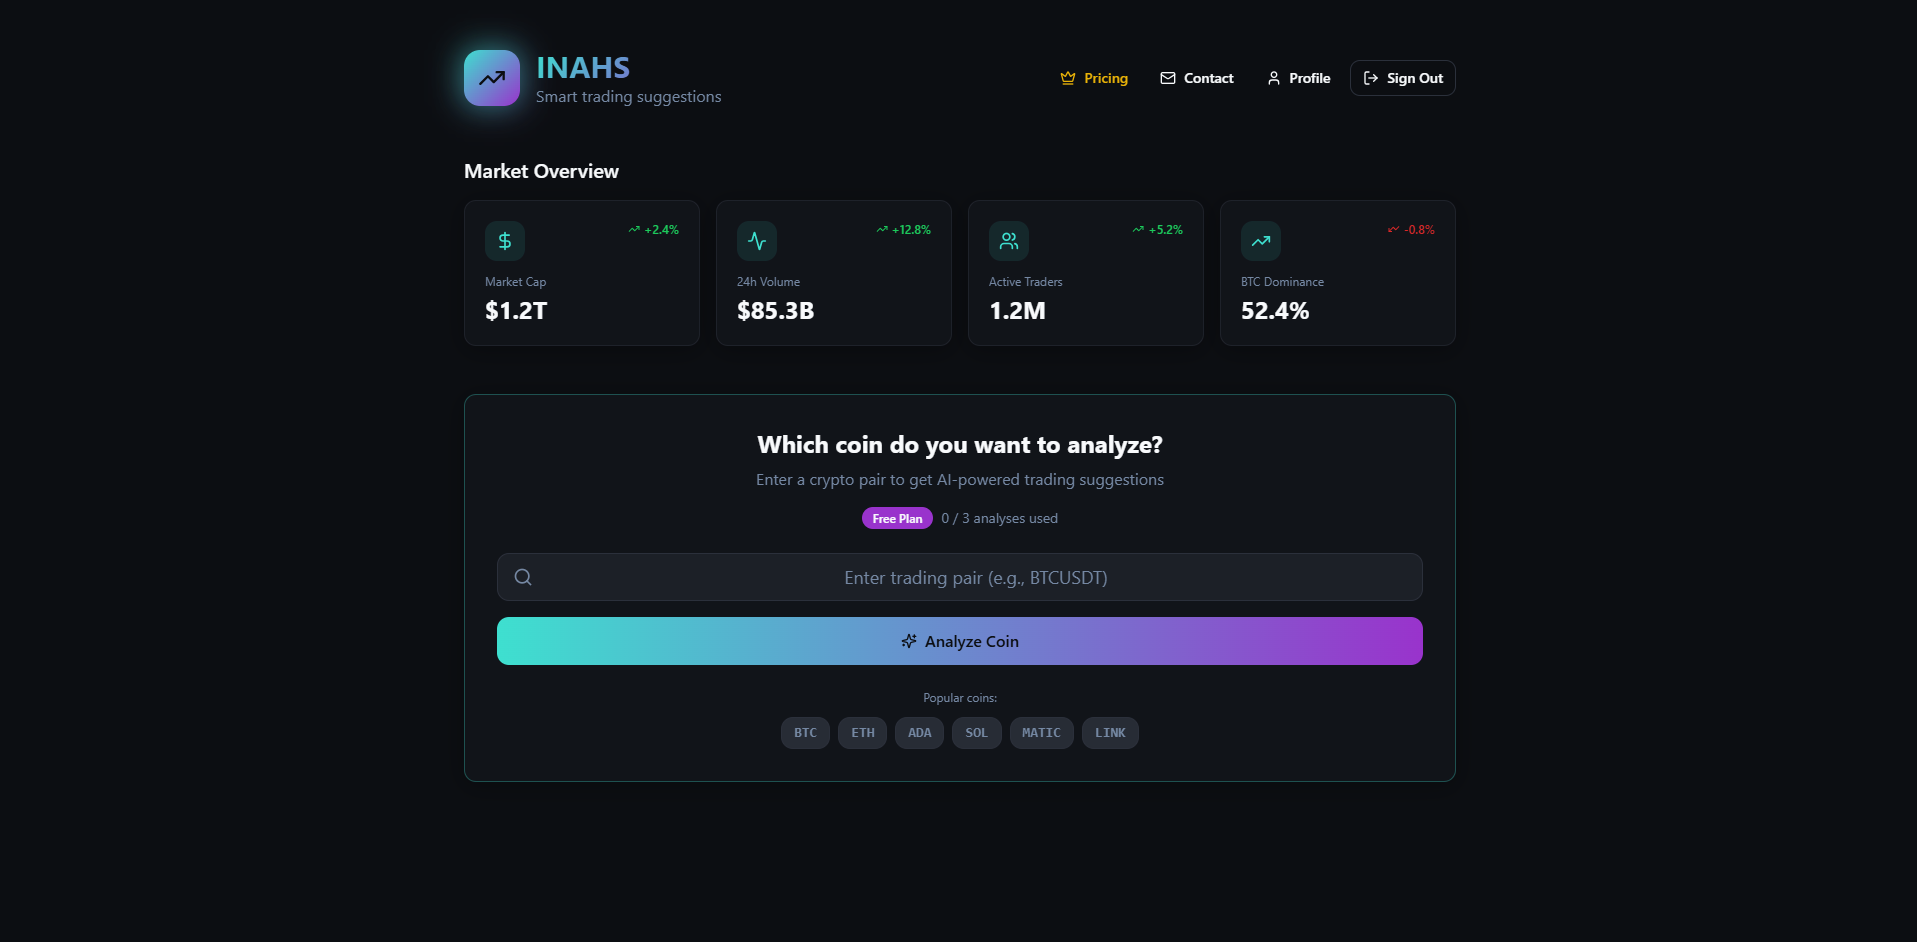
Task: Select the MATIC popular coin chip
Action: [x=1040, y=733]
